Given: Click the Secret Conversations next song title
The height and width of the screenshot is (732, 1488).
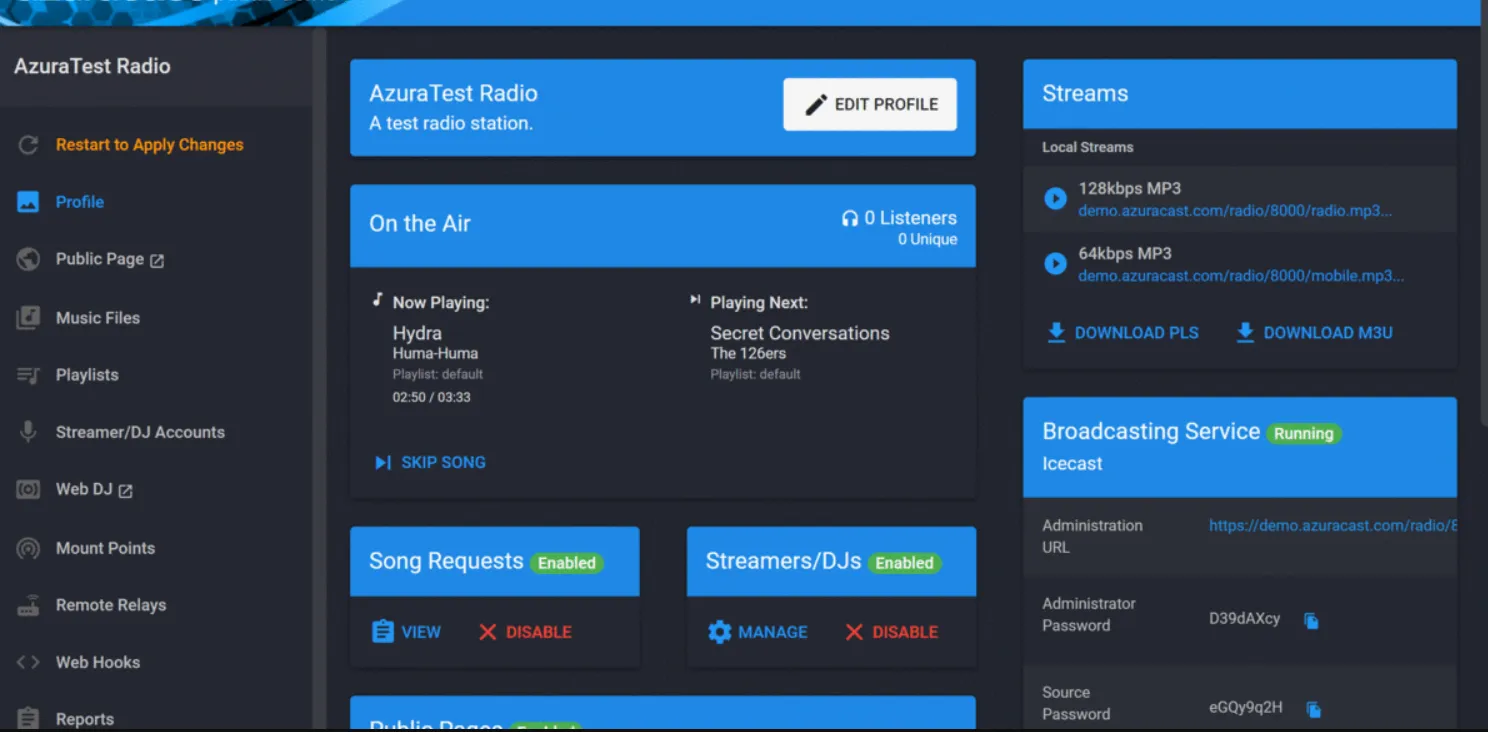Looking at the screenshot, I should [x=800, y=333].
